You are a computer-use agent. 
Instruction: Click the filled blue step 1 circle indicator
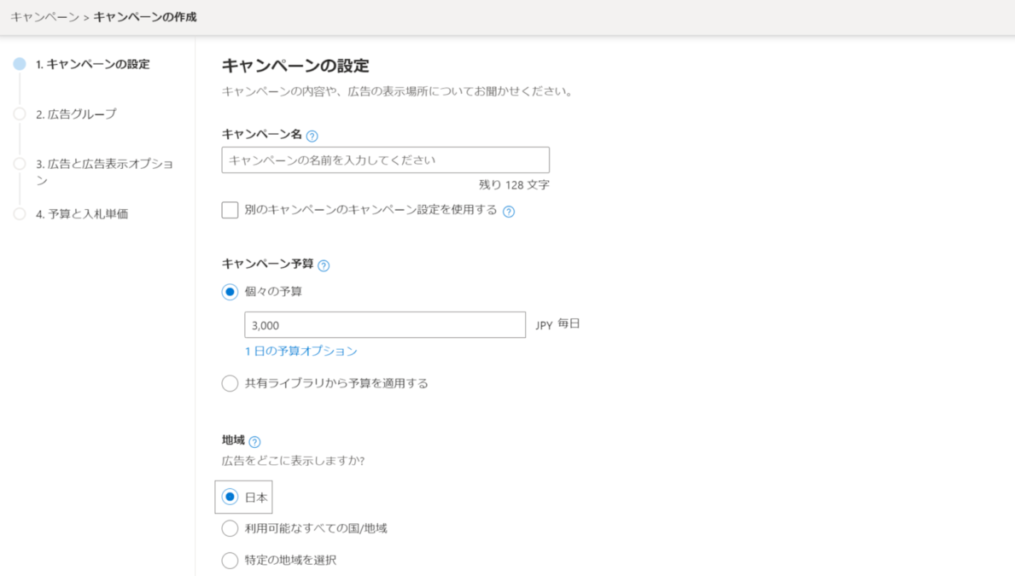click(x=19, y=64)
